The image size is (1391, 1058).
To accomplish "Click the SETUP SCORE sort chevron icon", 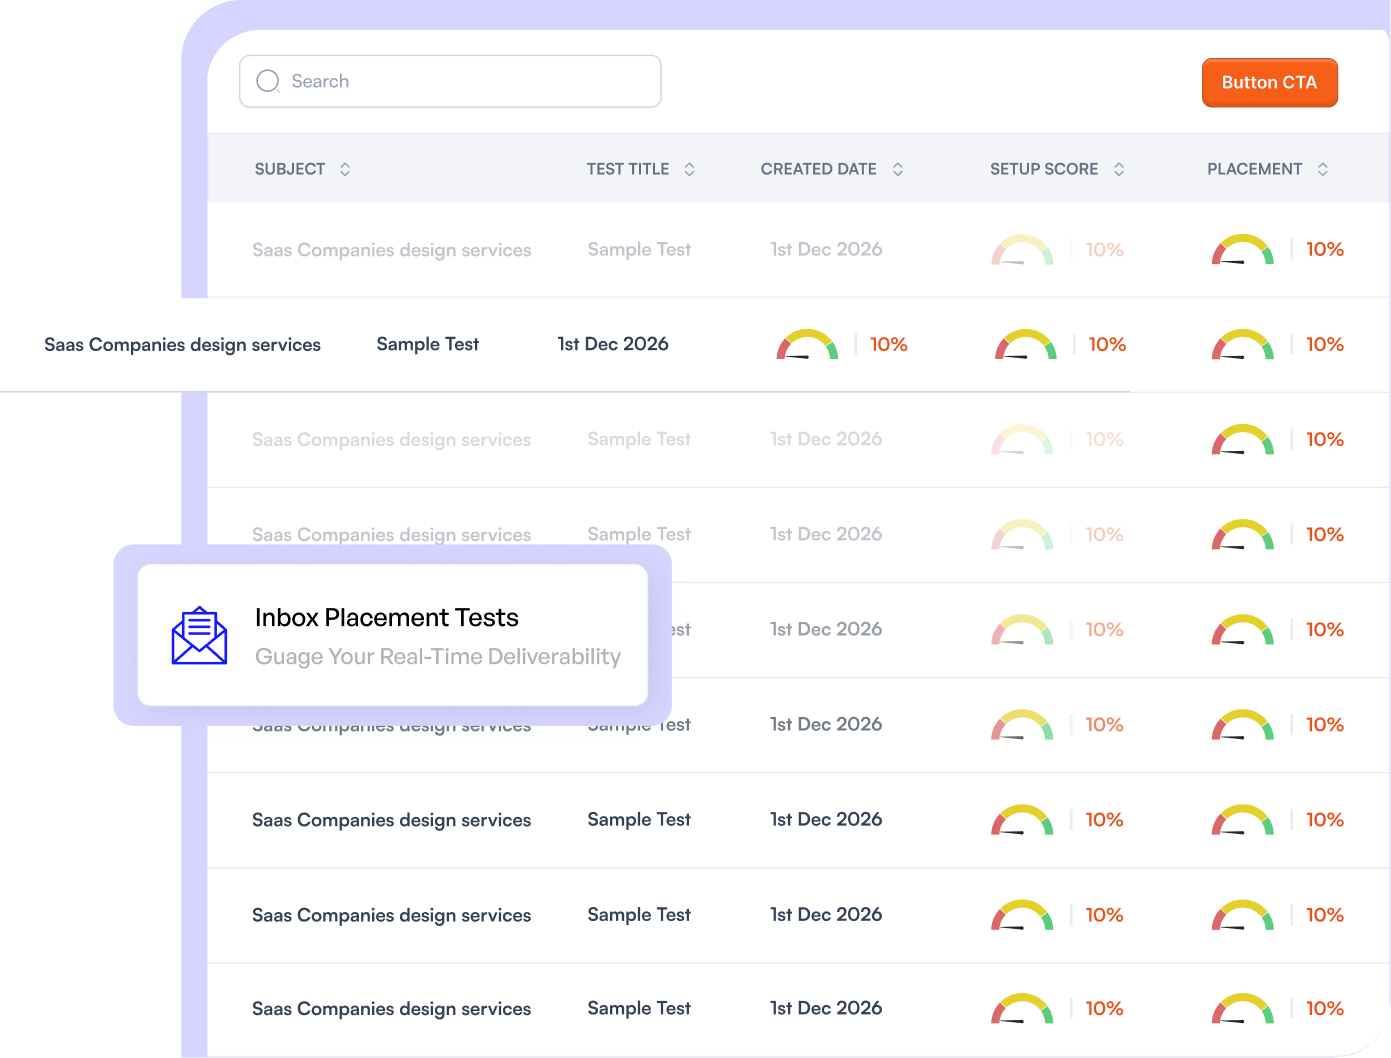I will coord(1119,169).
